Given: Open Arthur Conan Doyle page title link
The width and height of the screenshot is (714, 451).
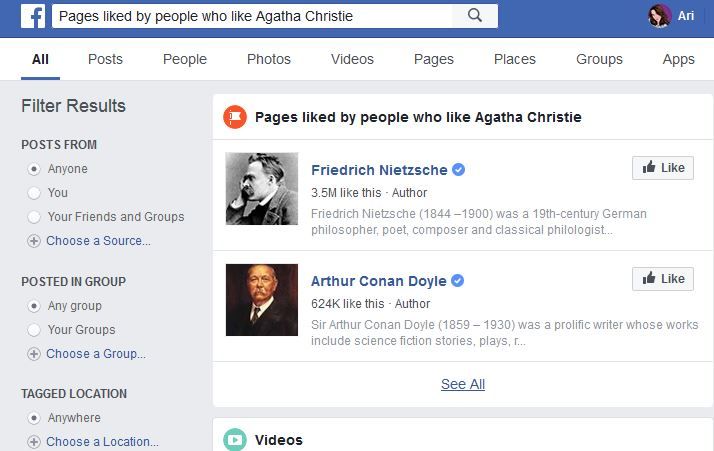Looking at the screenshot, I should tap(378, 281).
